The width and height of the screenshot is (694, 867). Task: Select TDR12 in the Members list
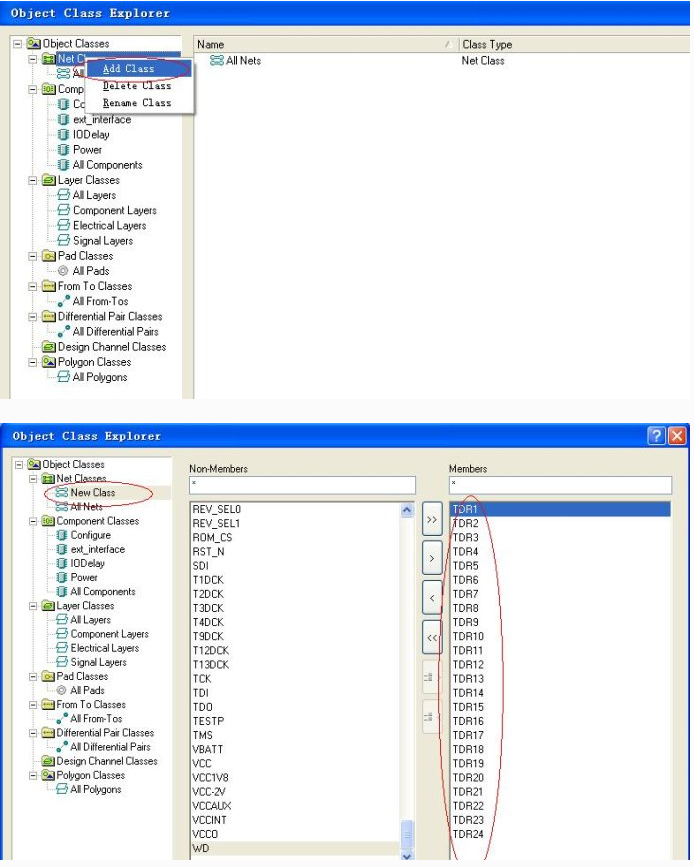click(x=468, y=665)
